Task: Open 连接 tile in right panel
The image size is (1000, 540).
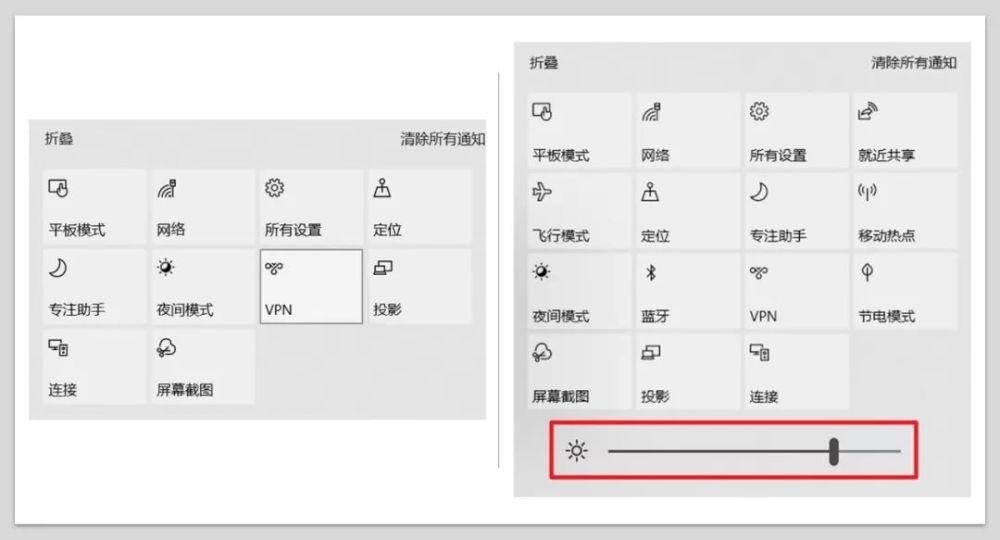Action: click(796, 372)
